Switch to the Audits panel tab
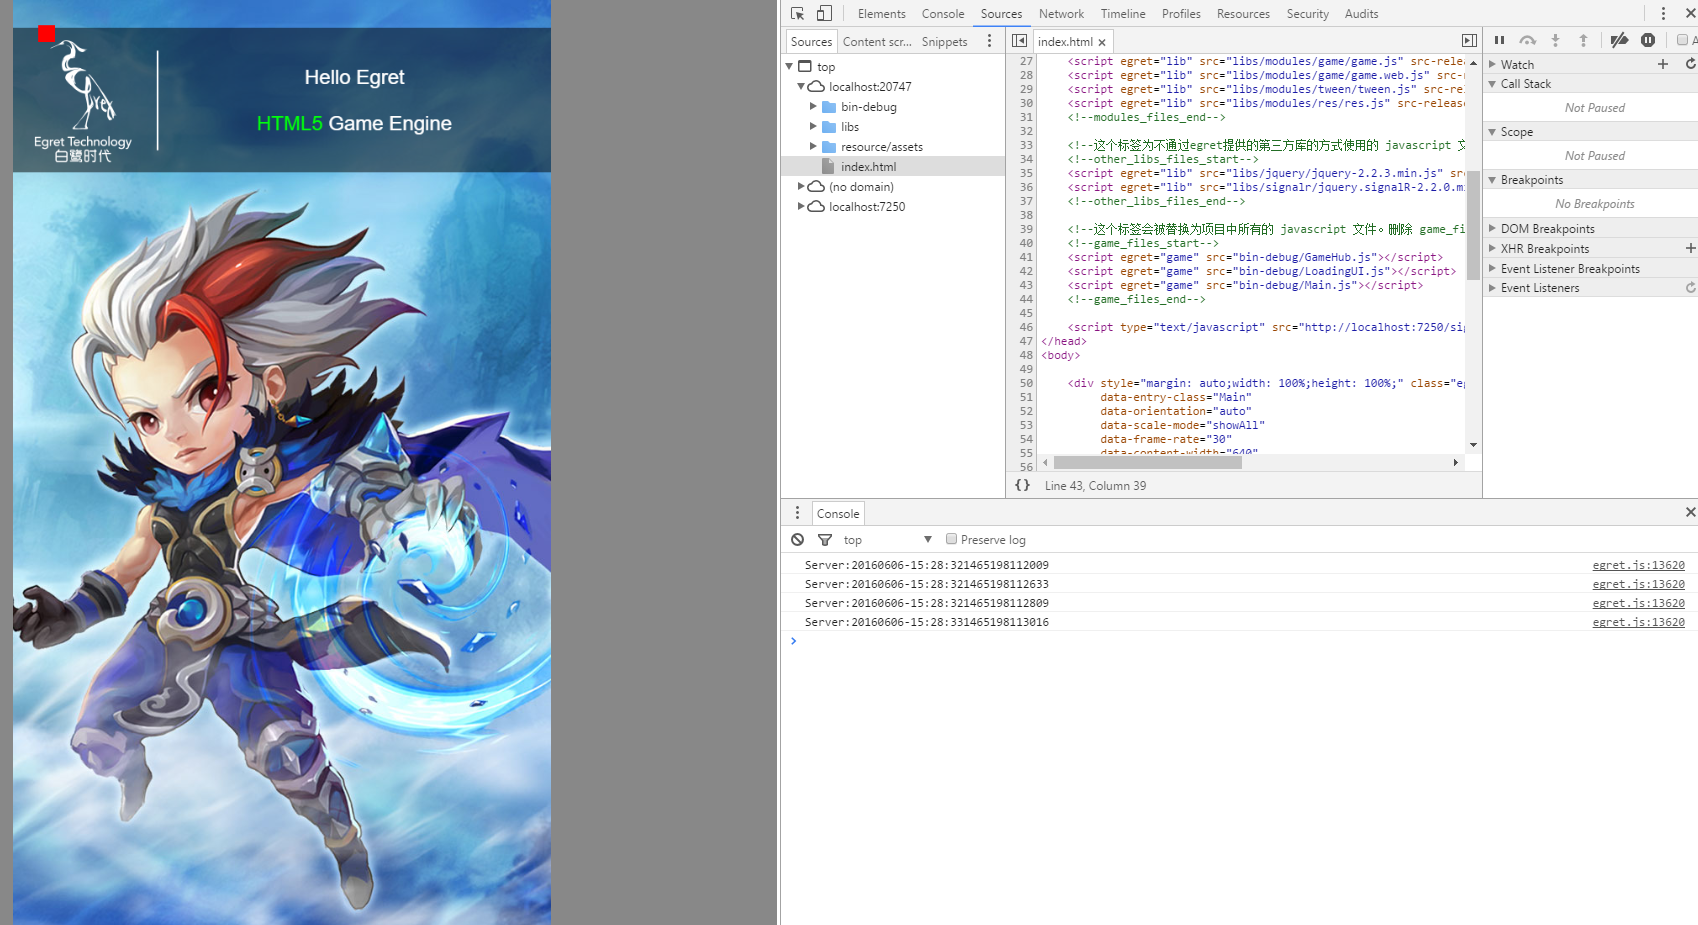The image size is (1698, 925). [x=1361, y=14]
